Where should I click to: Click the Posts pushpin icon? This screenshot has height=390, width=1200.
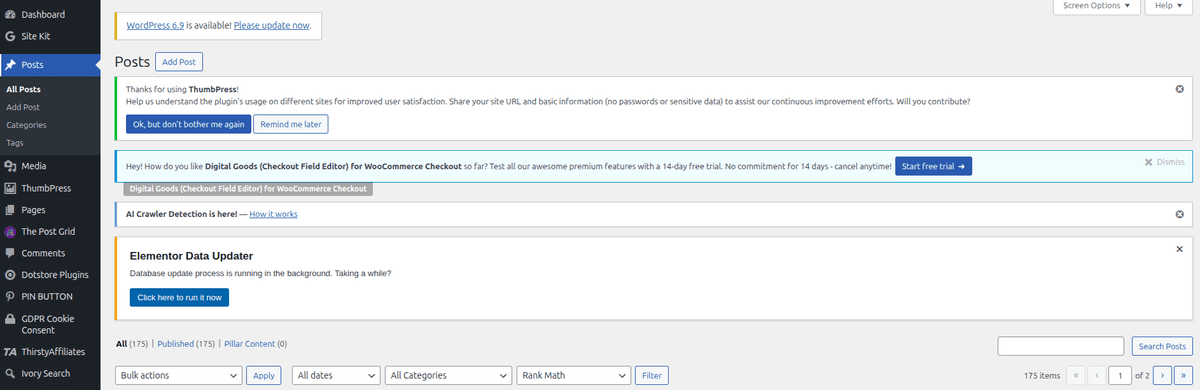click(10, 65)
